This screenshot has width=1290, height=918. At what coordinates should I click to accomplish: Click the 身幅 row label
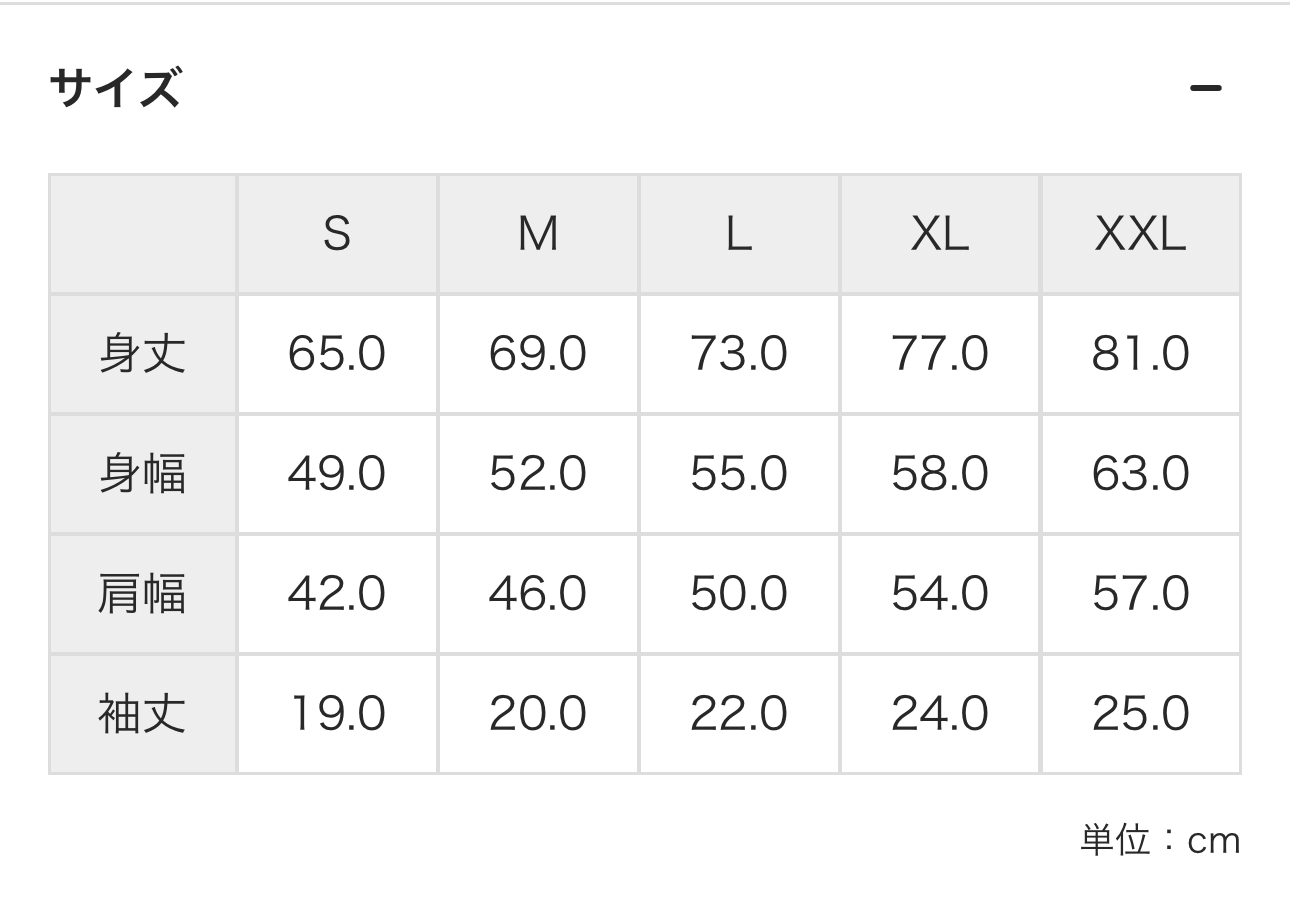[142, 474]
